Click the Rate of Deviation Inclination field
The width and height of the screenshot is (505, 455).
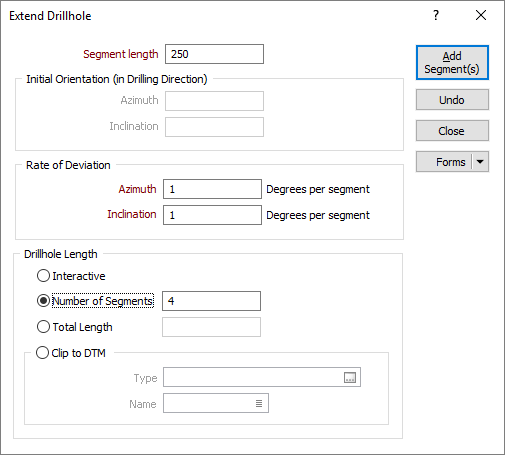(212, 215)
